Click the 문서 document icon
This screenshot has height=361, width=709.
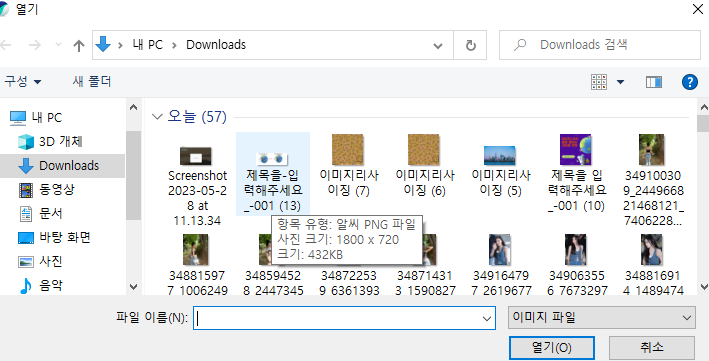click(26, 214)
